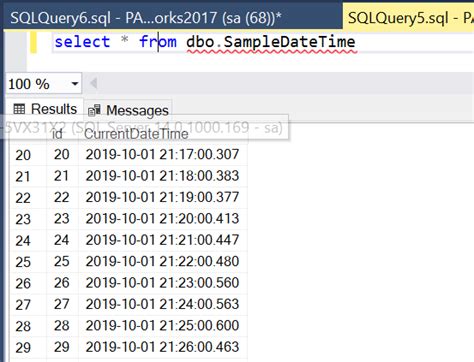This screenshot has height=362, width=474.
Task: Click the id cell of row 20
Action: [62, 154]
